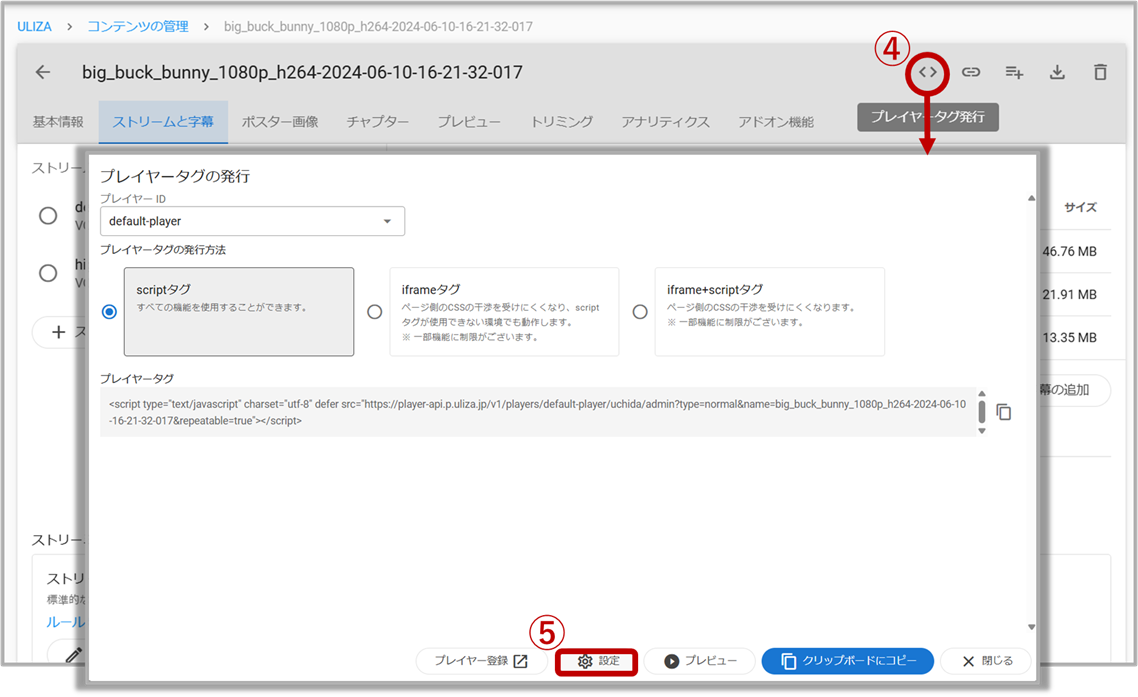Open the player tag code icon
This screenshot has width=1138, height=697.
point(928,73)
